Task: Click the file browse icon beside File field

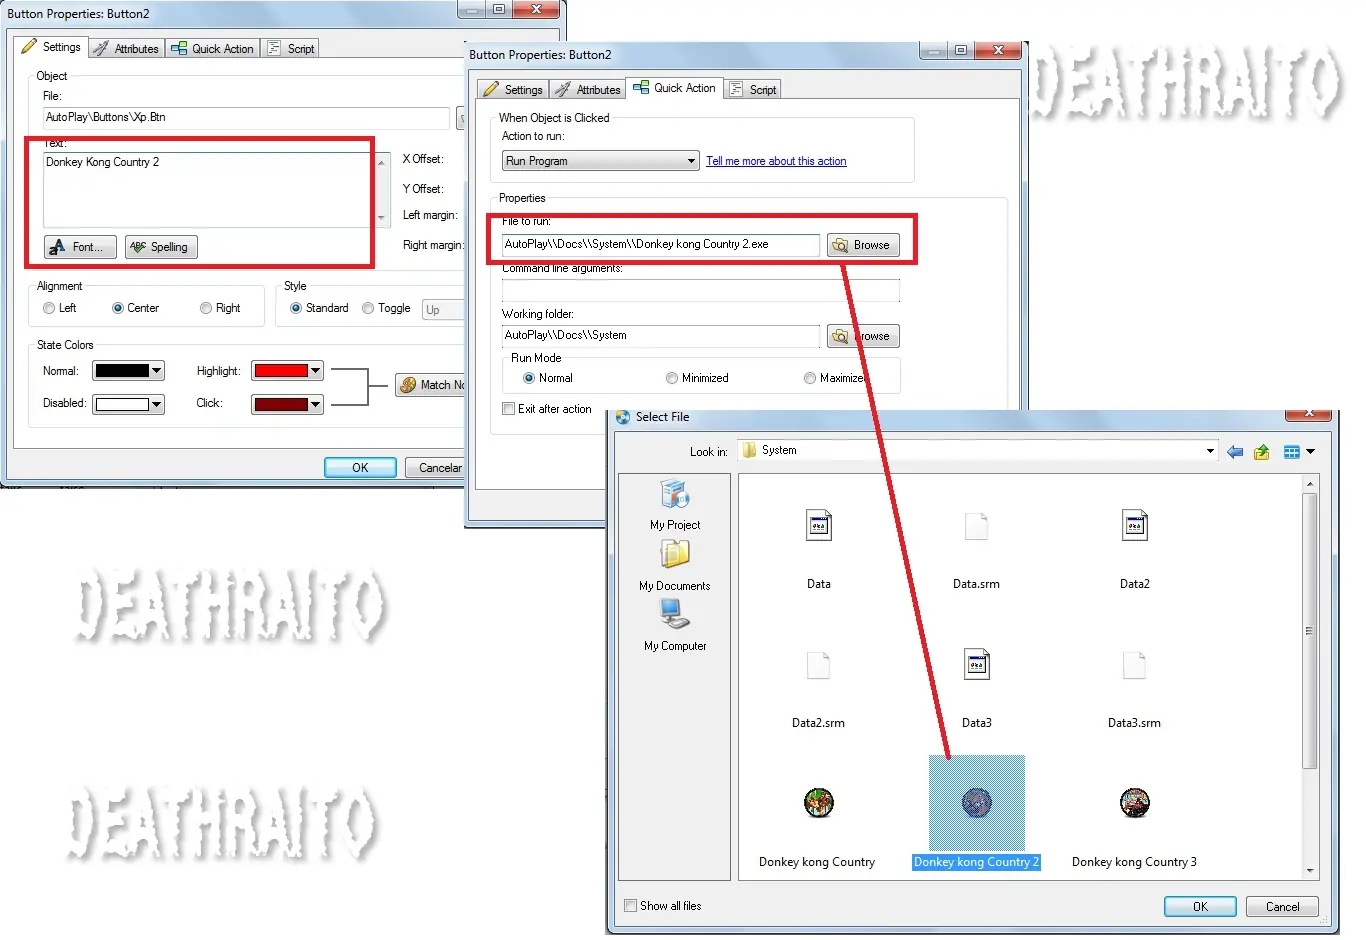Action: (x=461, y=119)
